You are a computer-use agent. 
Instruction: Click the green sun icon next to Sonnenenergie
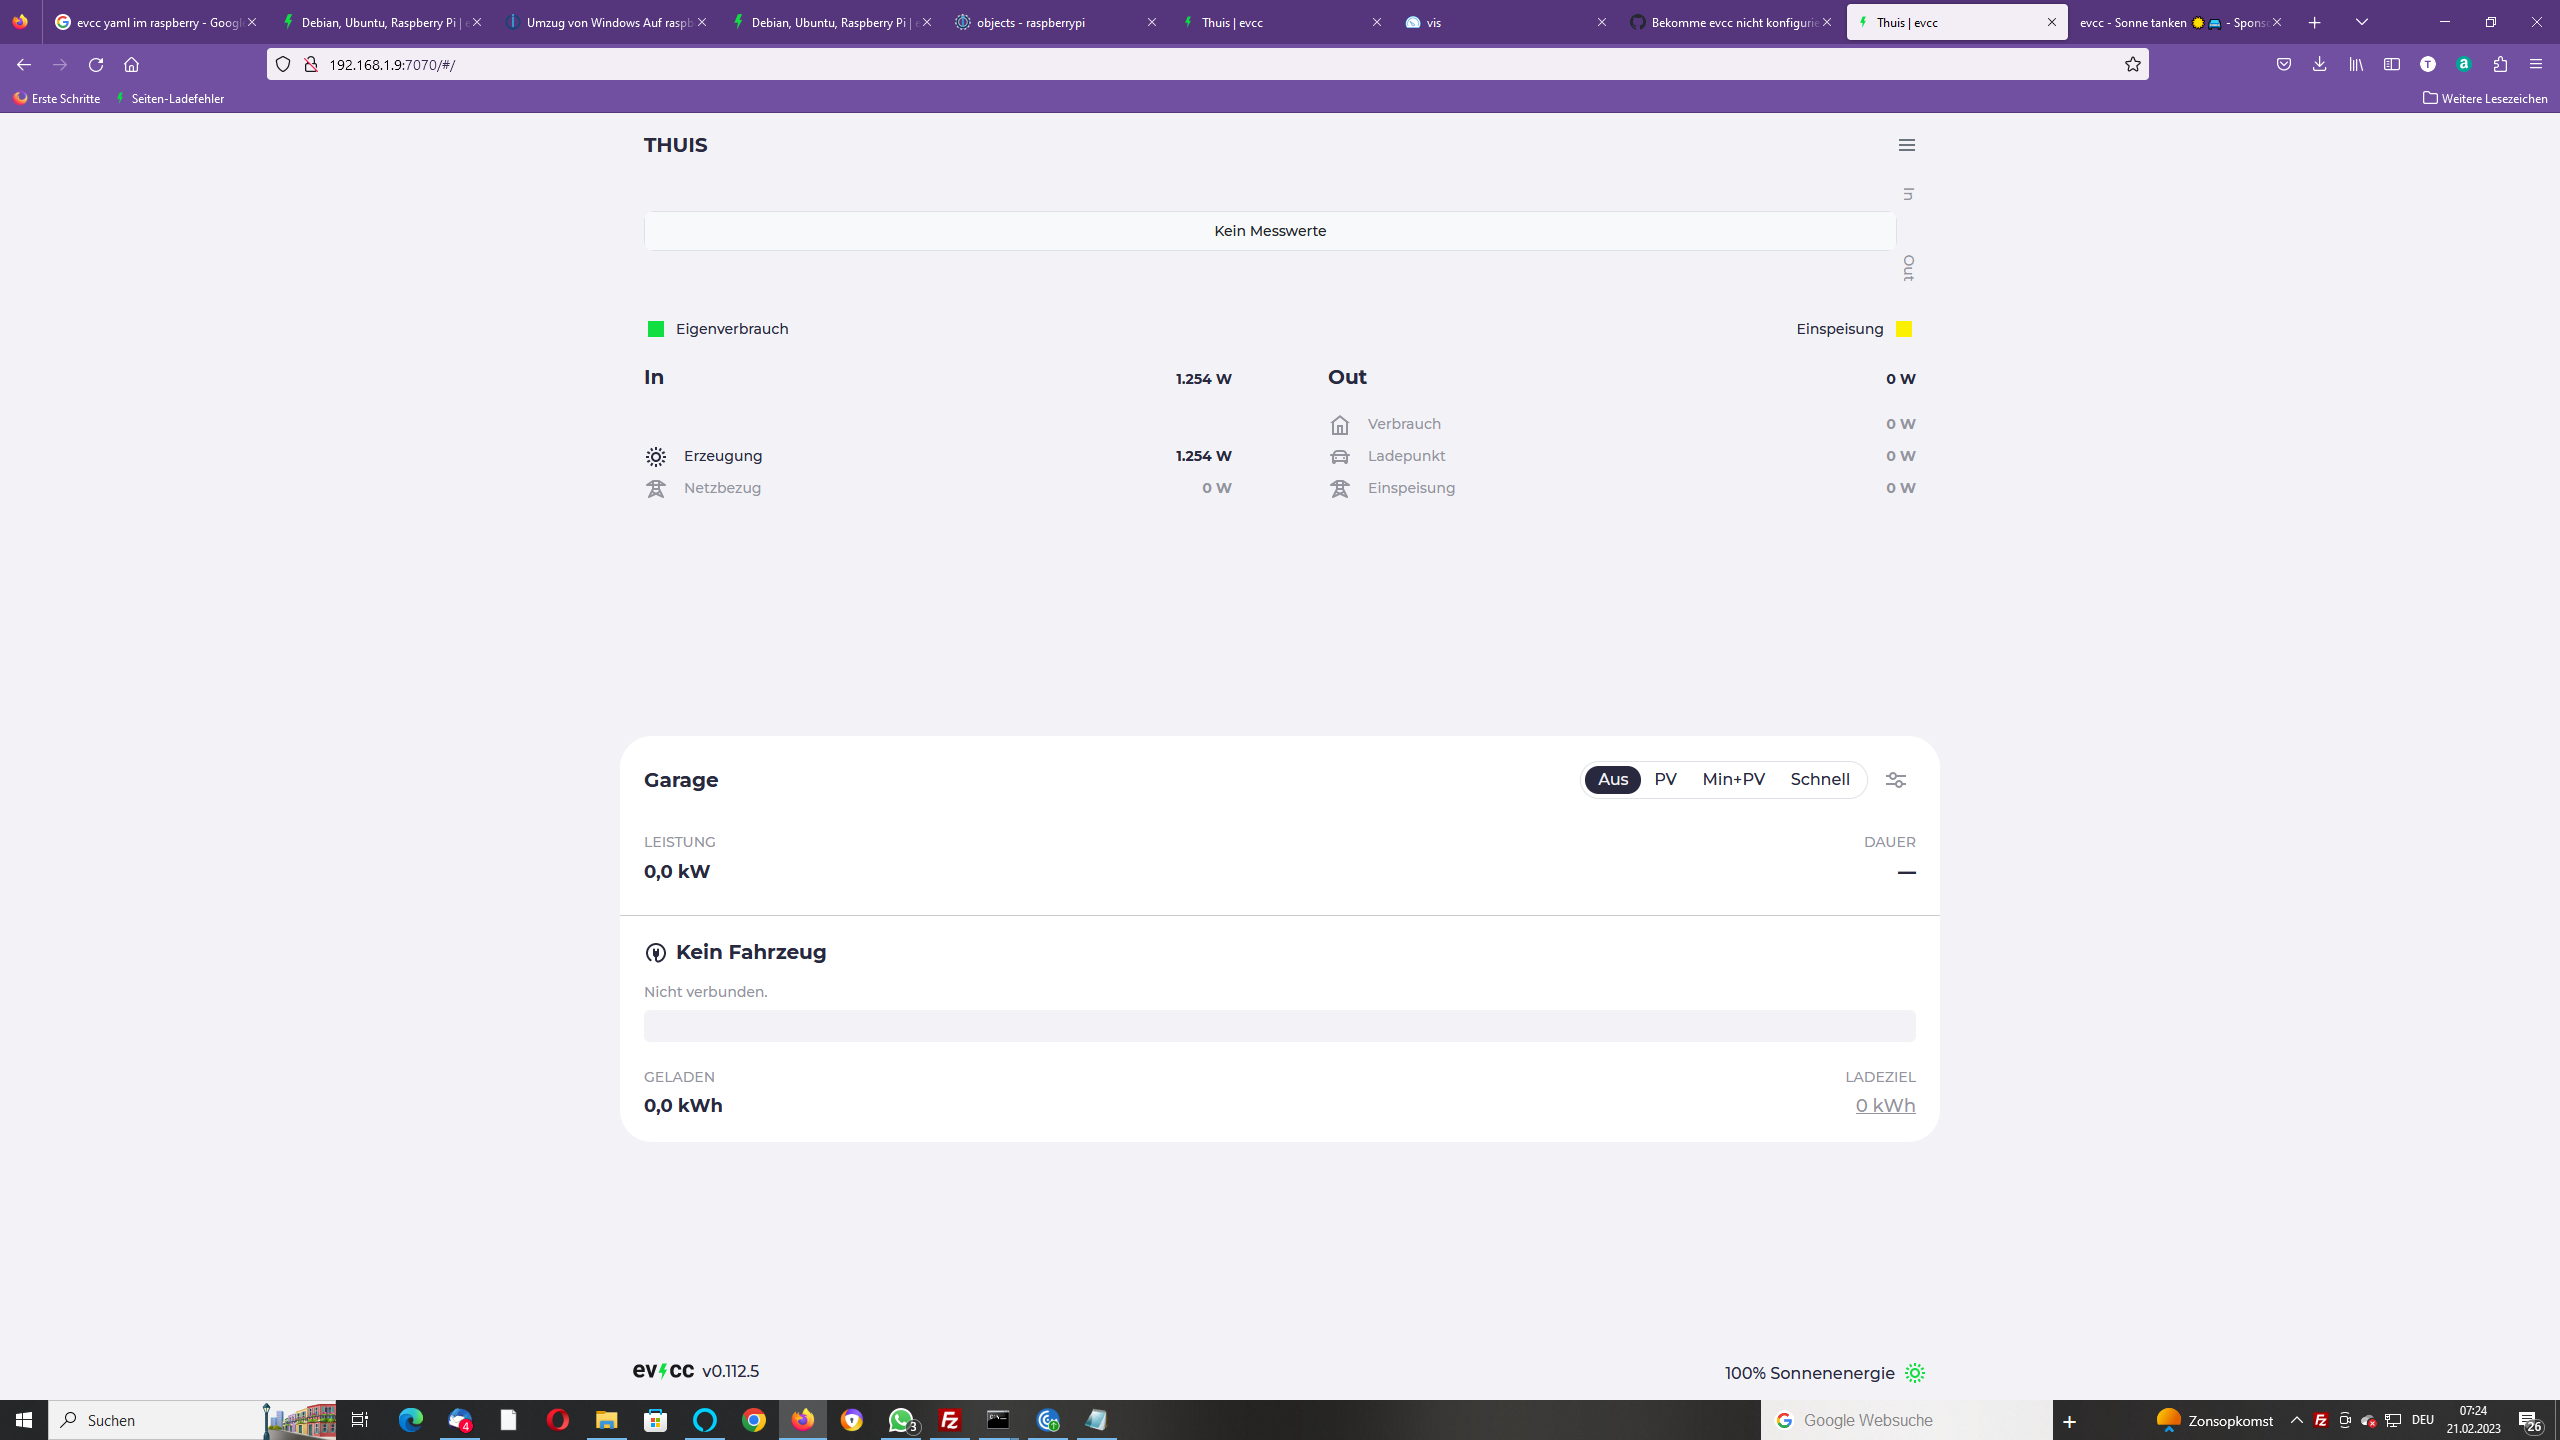click(1915, 1373)
